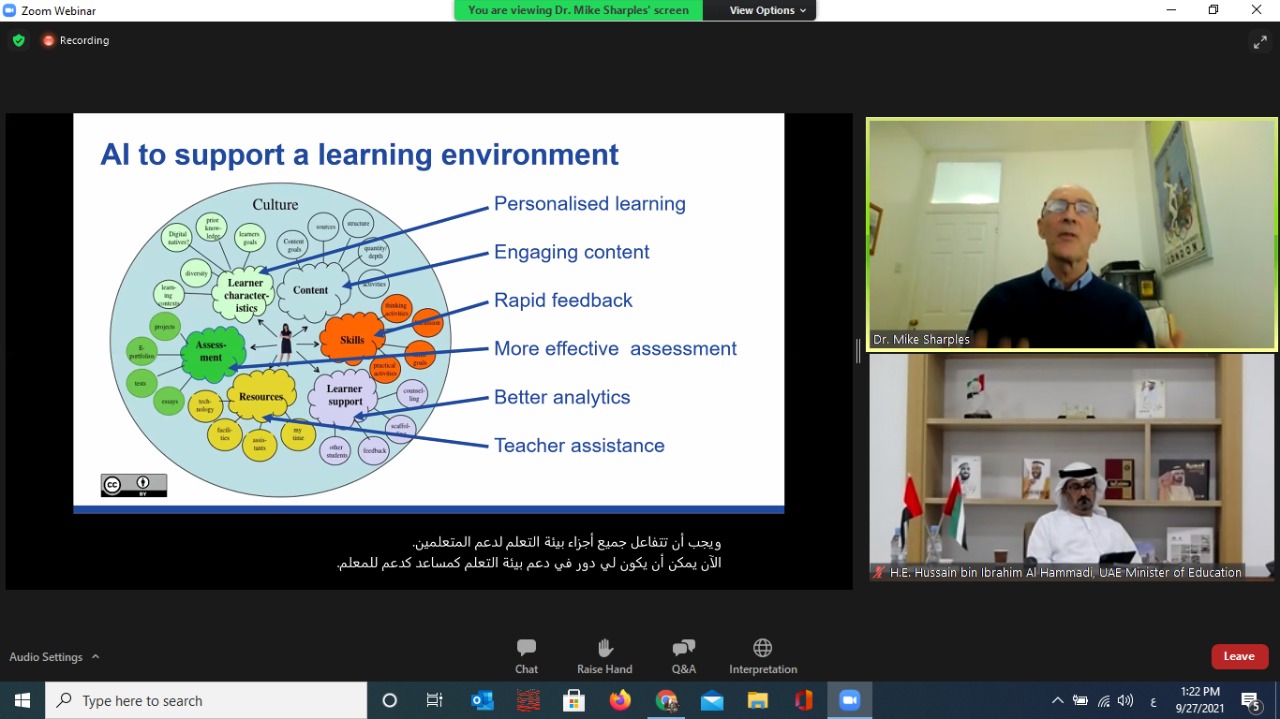This screenshot has height=719, width=1280.
Task: Open Firefox from the taskbar
Action: [620, 700]
